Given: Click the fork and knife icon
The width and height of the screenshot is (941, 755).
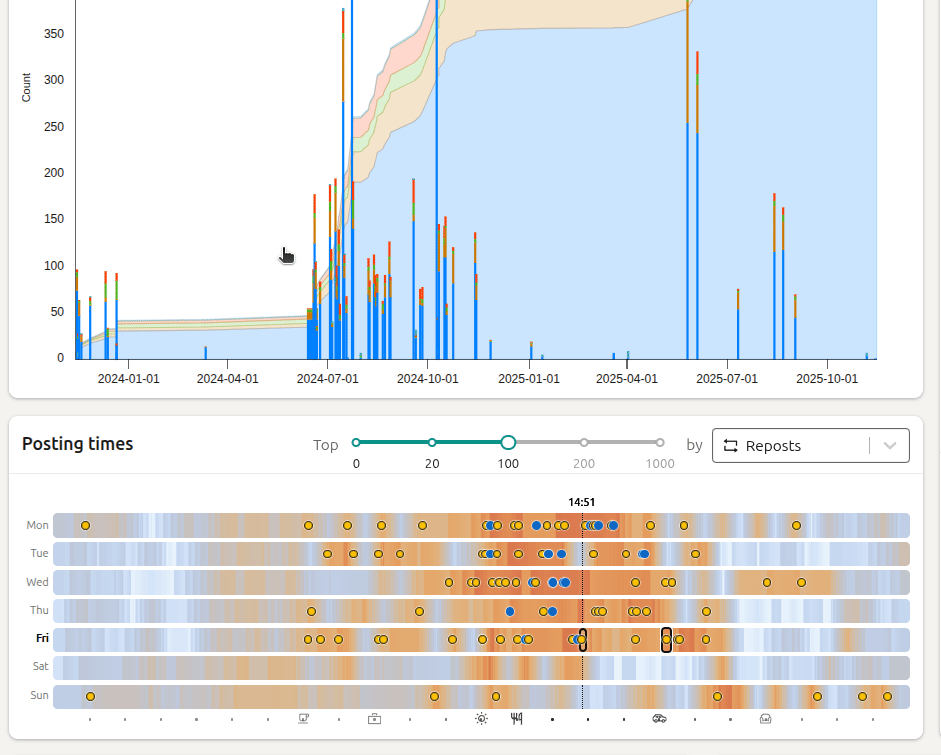Looking at the screenshot, I should [x=517, y=718].
